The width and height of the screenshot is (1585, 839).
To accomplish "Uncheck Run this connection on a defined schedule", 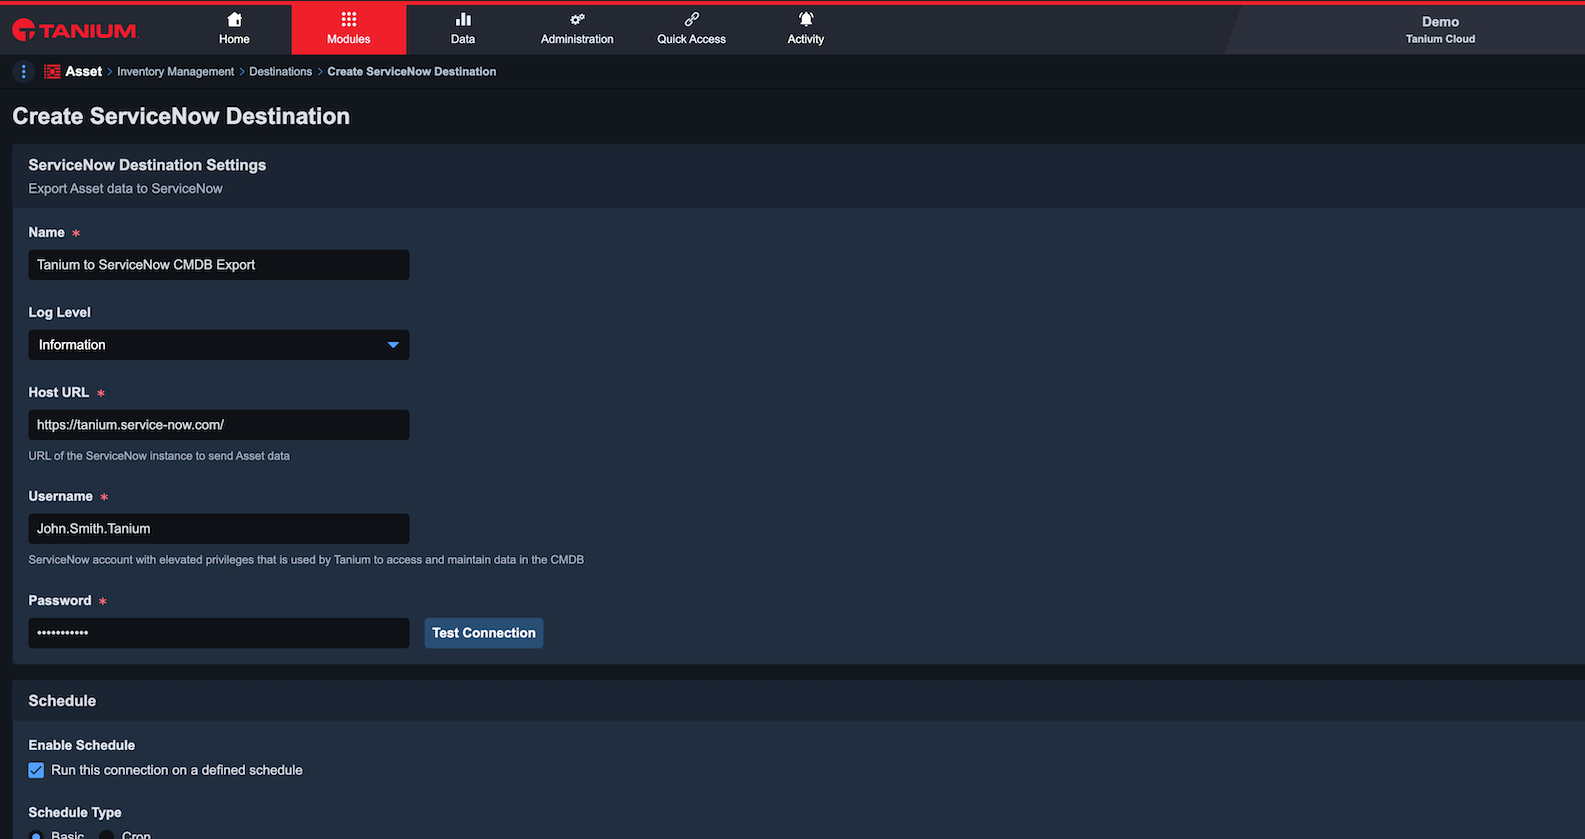I will click(36, 770).
